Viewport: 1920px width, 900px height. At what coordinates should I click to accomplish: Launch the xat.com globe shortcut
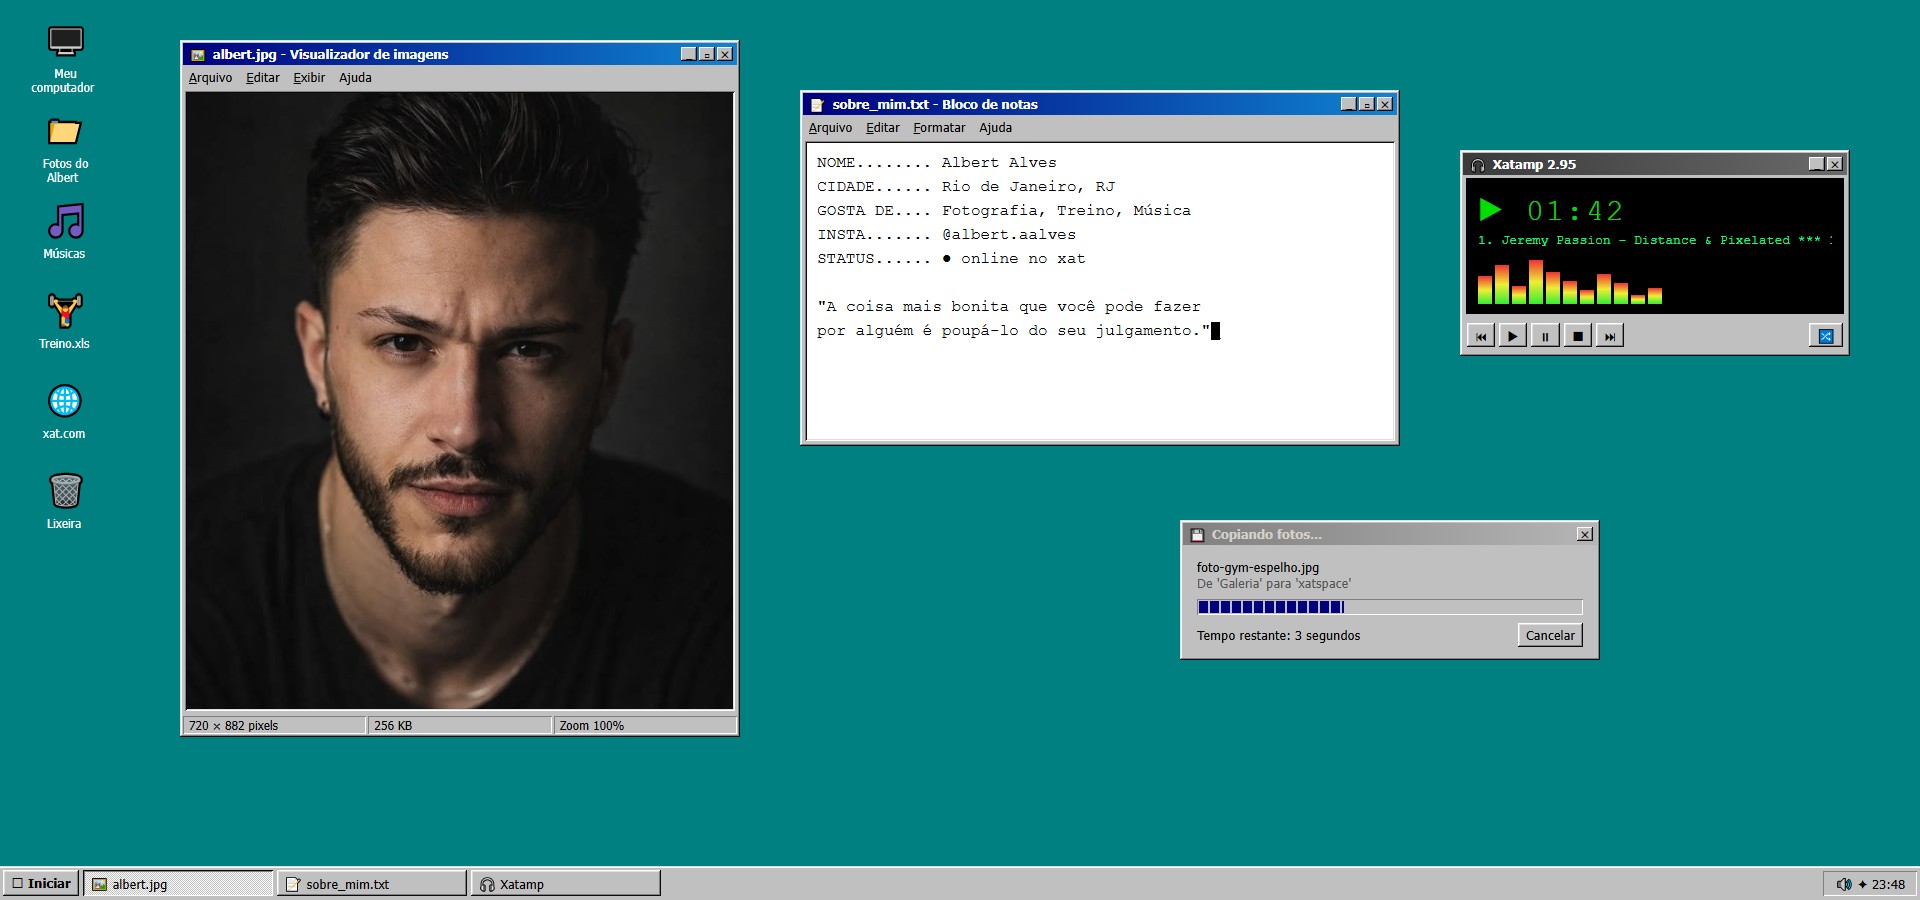click(65, 412)
